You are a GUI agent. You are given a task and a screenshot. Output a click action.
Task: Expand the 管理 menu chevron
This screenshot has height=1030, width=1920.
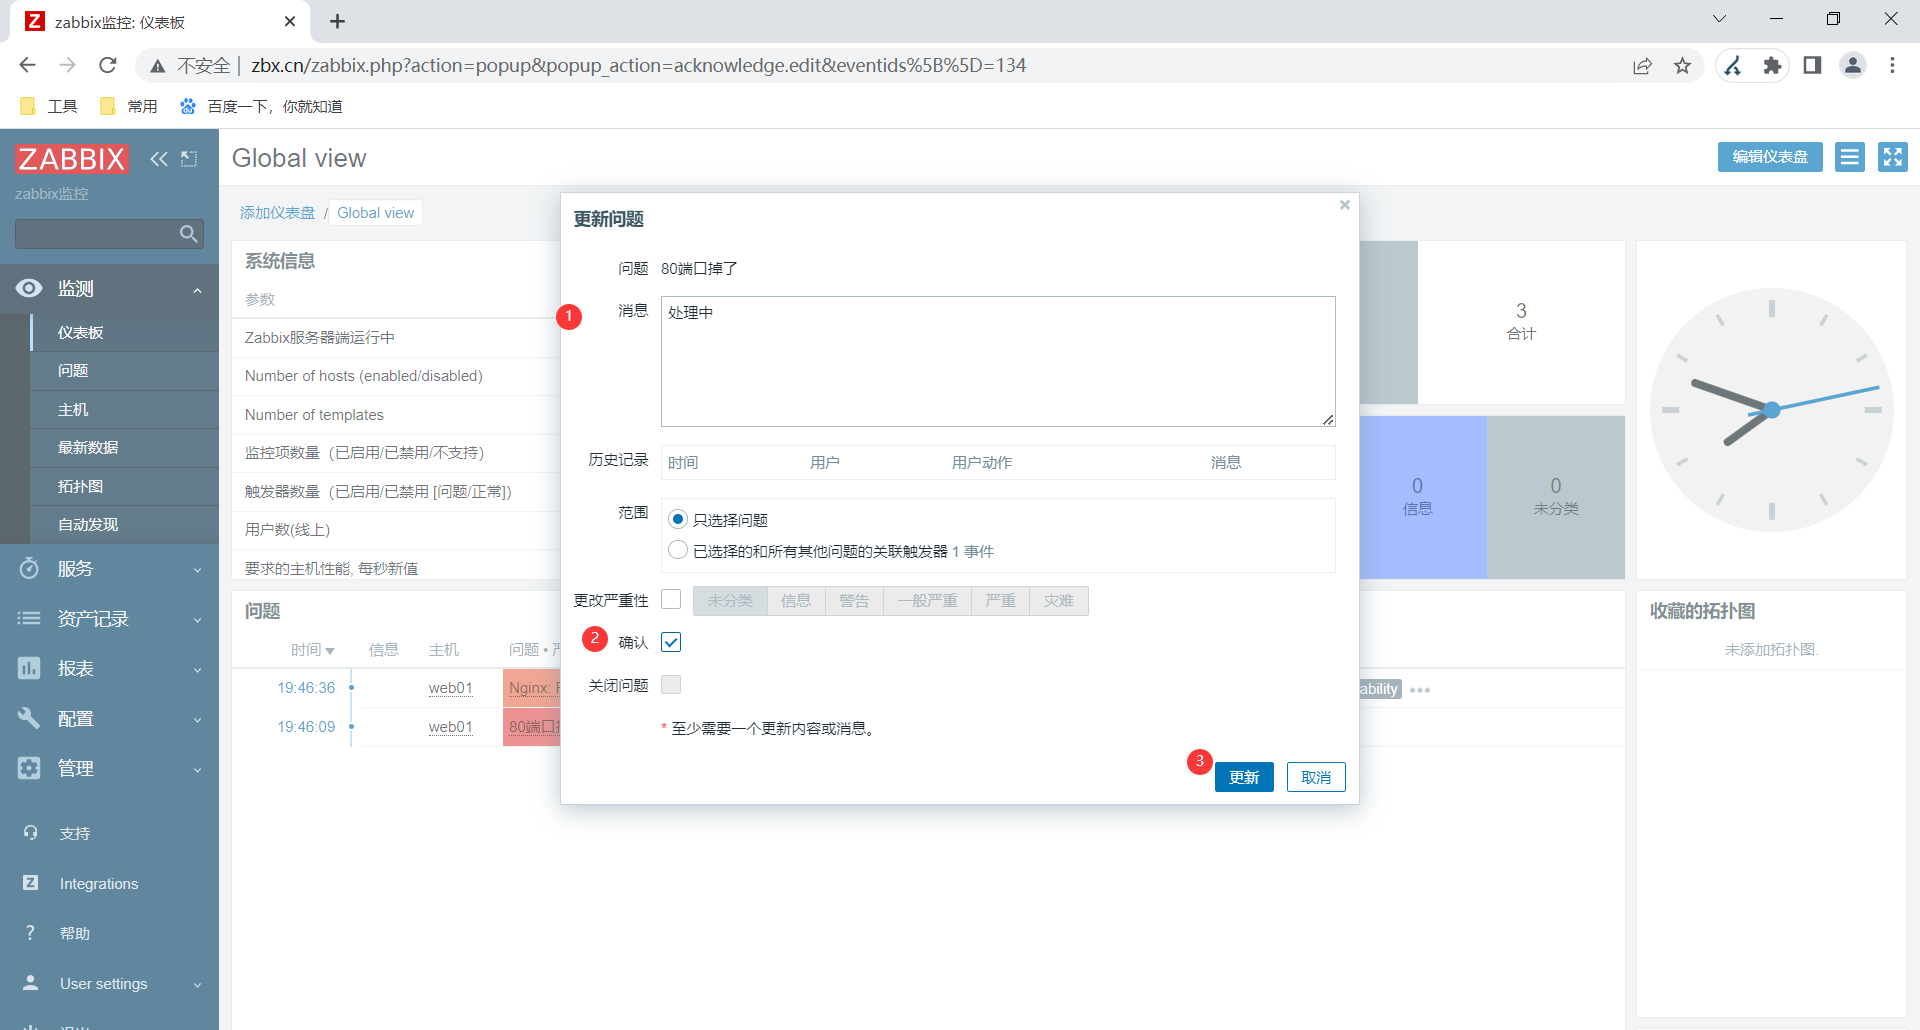tap(197, 770)
